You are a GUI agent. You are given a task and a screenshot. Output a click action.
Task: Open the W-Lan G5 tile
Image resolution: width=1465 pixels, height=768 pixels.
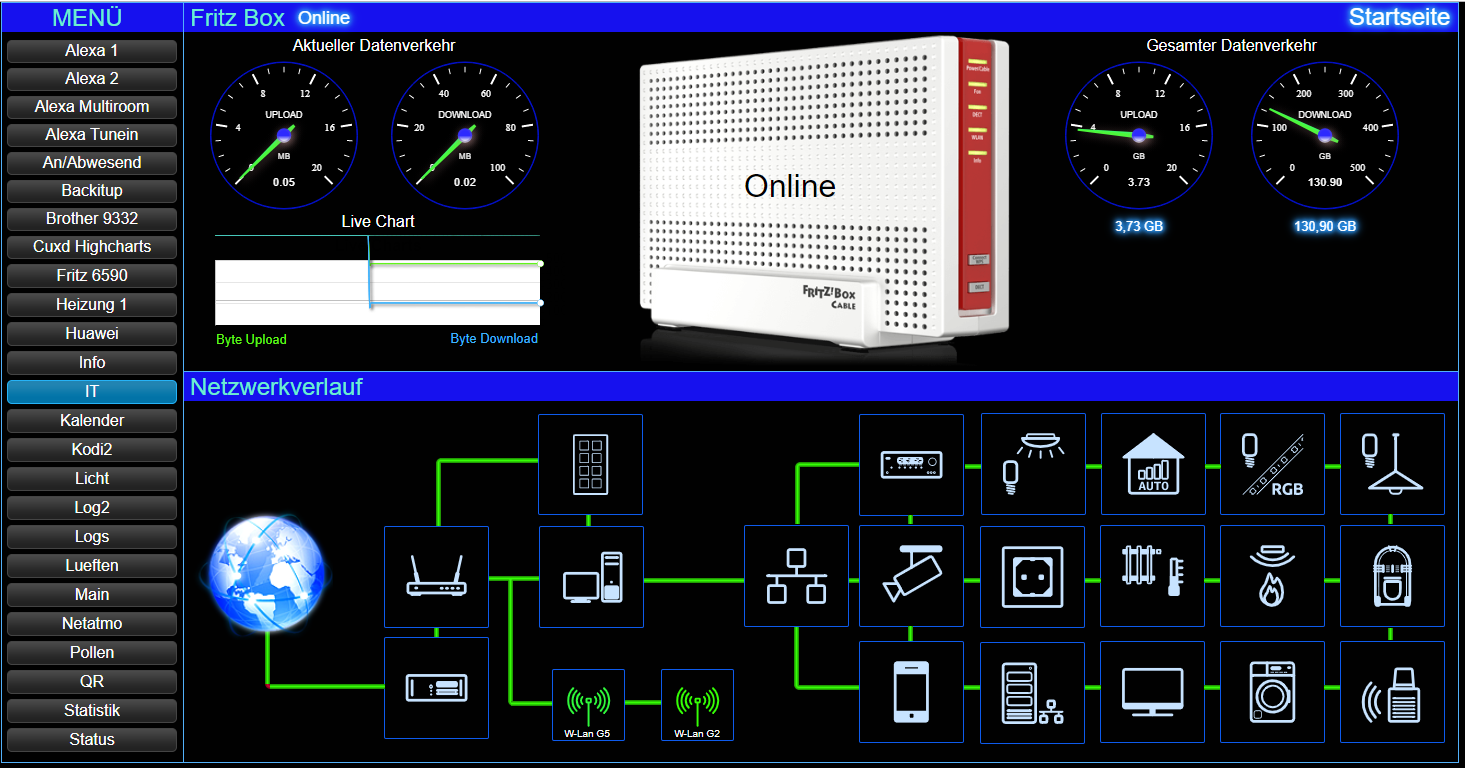click(588, 705)
